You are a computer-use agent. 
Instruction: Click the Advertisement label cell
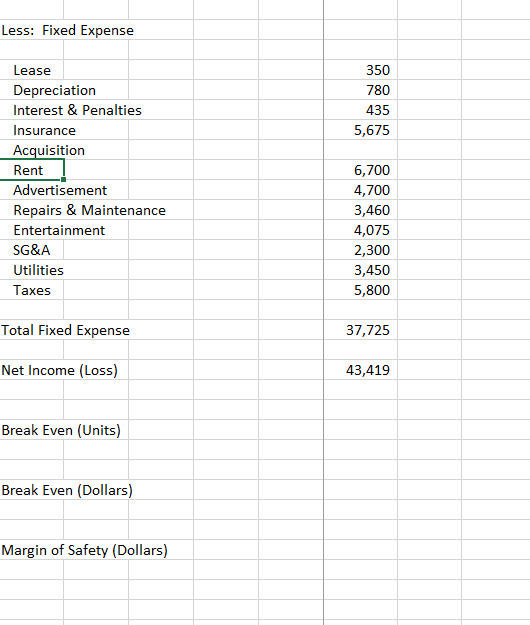tap(60, 190)
